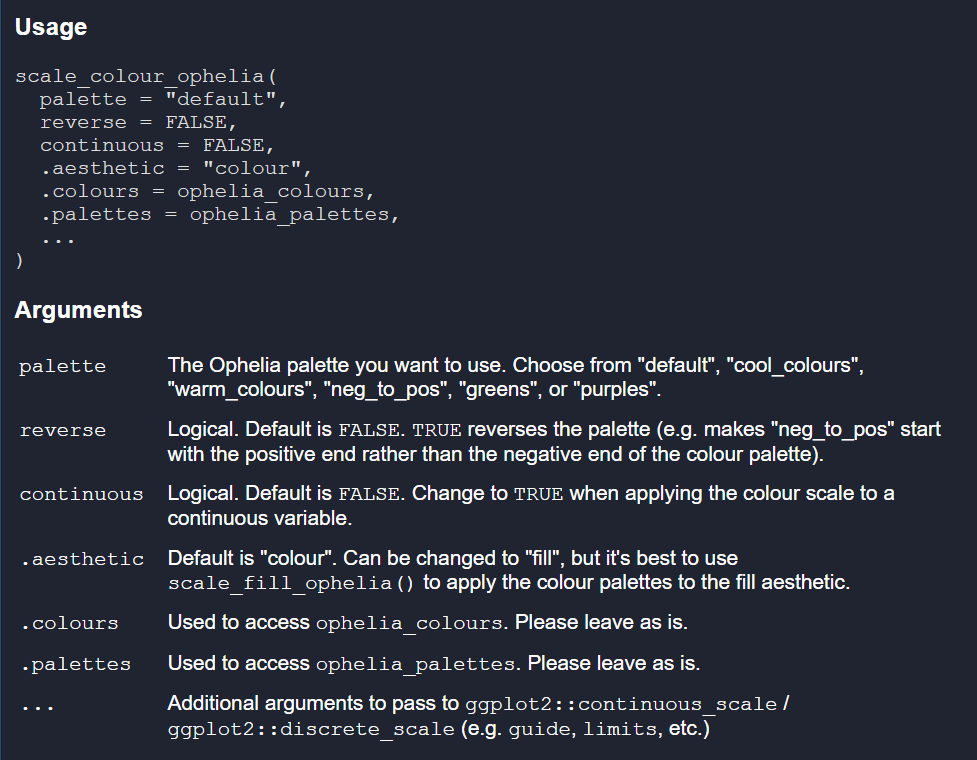Click the palette argument name in table
Viewport: 977px width, 760px height.
pyautogui.click(x=62, y=366)
